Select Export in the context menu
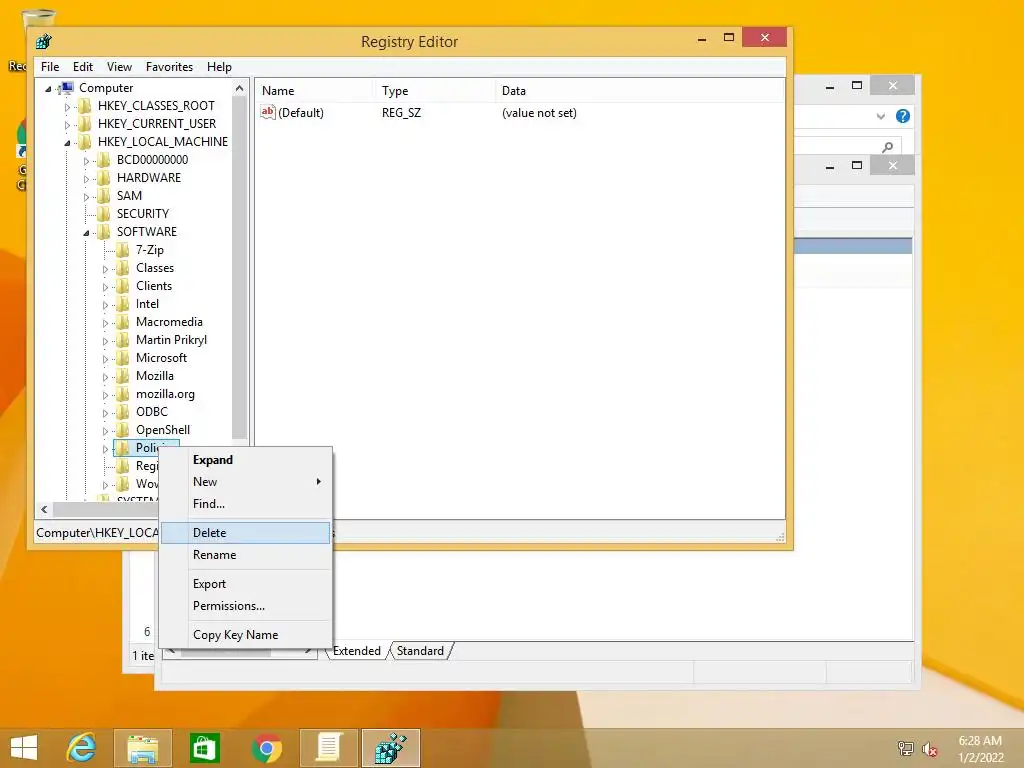This screenshot has height=768, width=1024. [246, 584]
